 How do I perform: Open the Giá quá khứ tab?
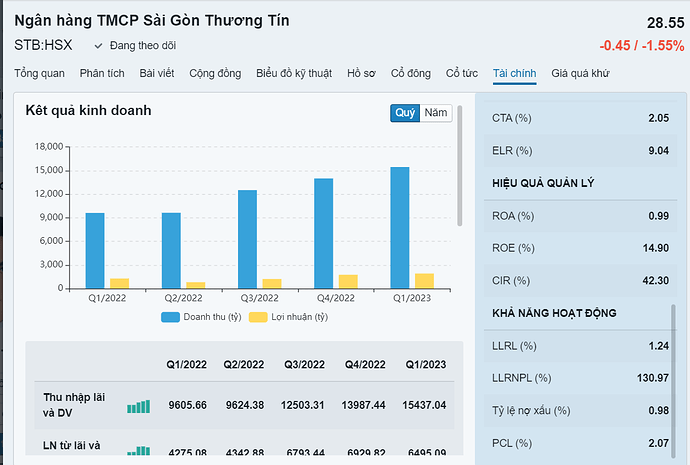pyautogui.click(x=580, y=73)
